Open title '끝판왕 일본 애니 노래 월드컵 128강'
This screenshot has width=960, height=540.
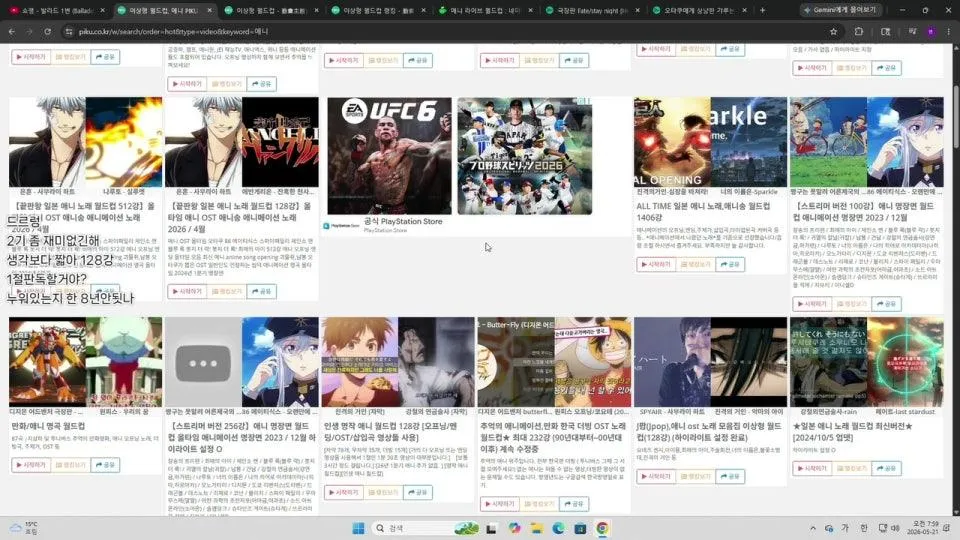coord(239,217)
